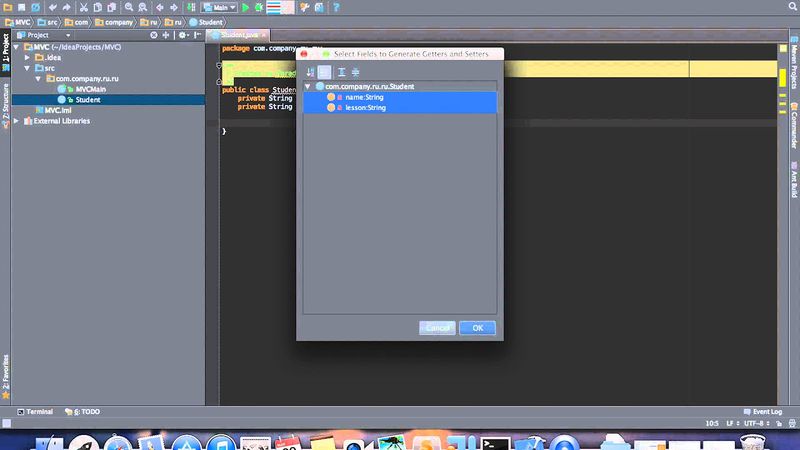This screenshot has width=800, height=450.
Task: Select com breadcrumb in navigation bar
Action: pos(77,22)
